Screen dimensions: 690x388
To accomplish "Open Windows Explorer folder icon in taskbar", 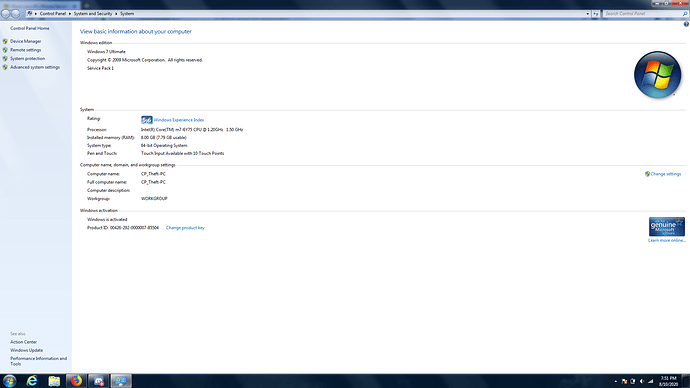I will 54,381.
